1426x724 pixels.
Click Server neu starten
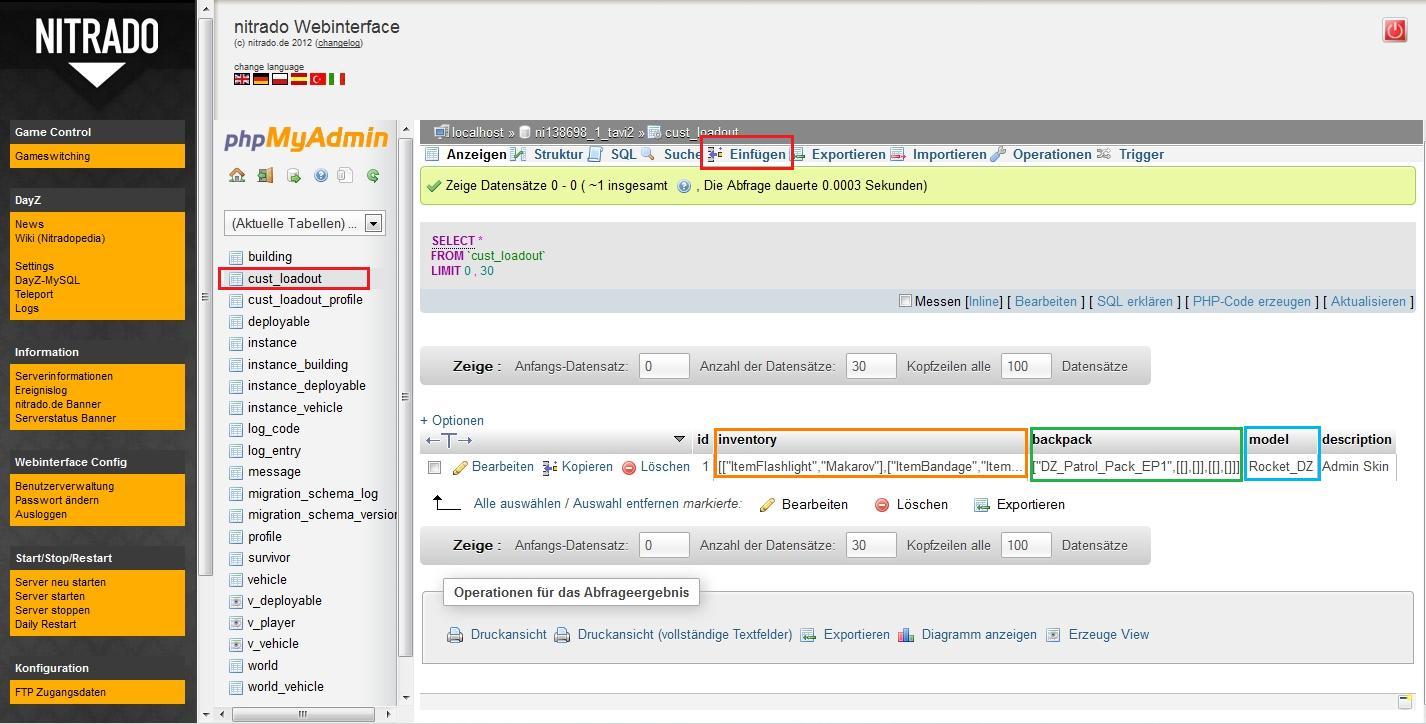(60, 583)
